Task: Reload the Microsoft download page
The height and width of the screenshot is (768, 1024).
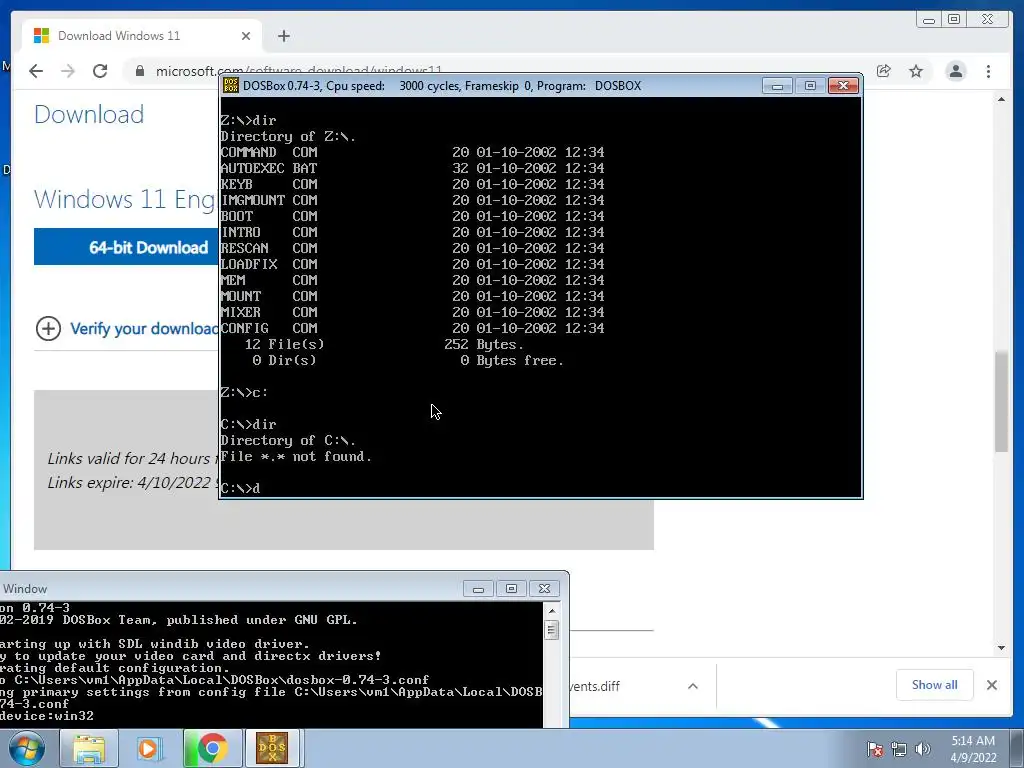Action: (x=100, y=71)
